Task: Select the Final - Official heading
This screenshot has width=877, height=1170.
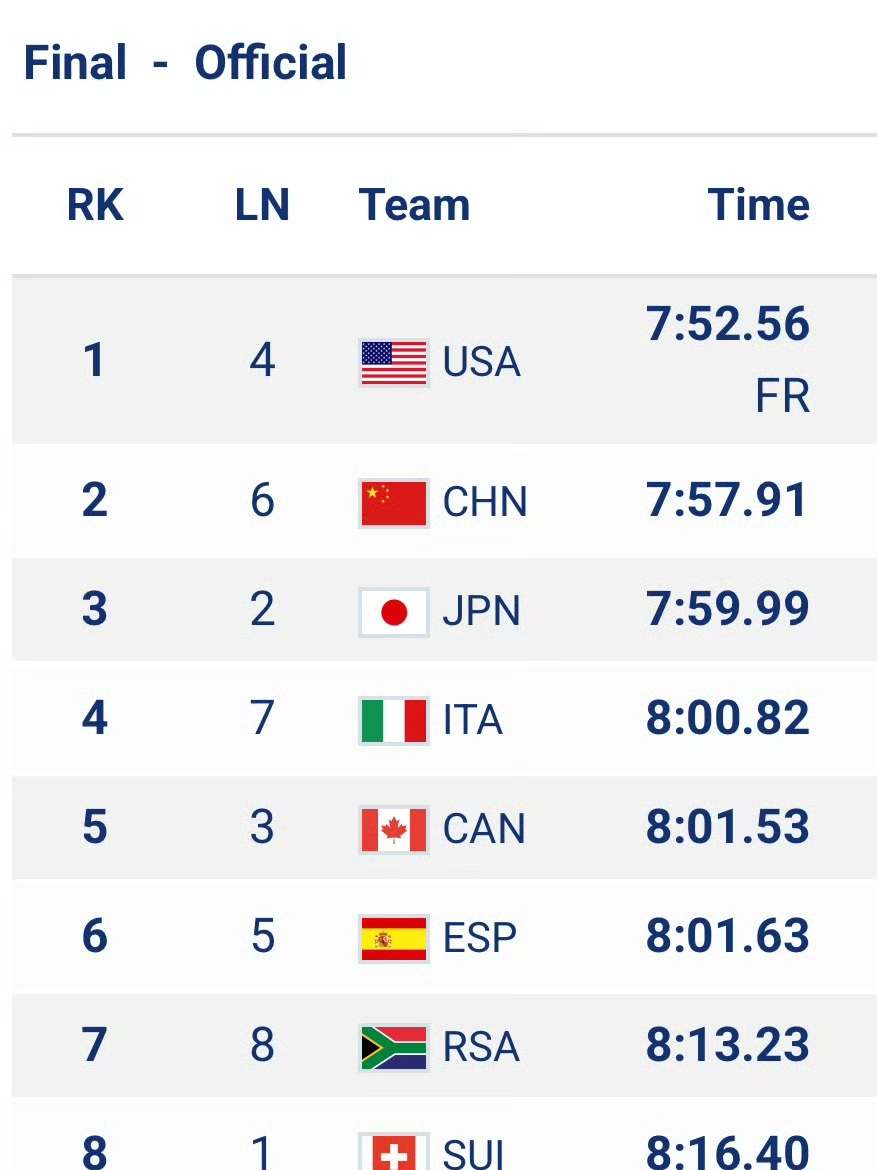Action: (185, 62)
